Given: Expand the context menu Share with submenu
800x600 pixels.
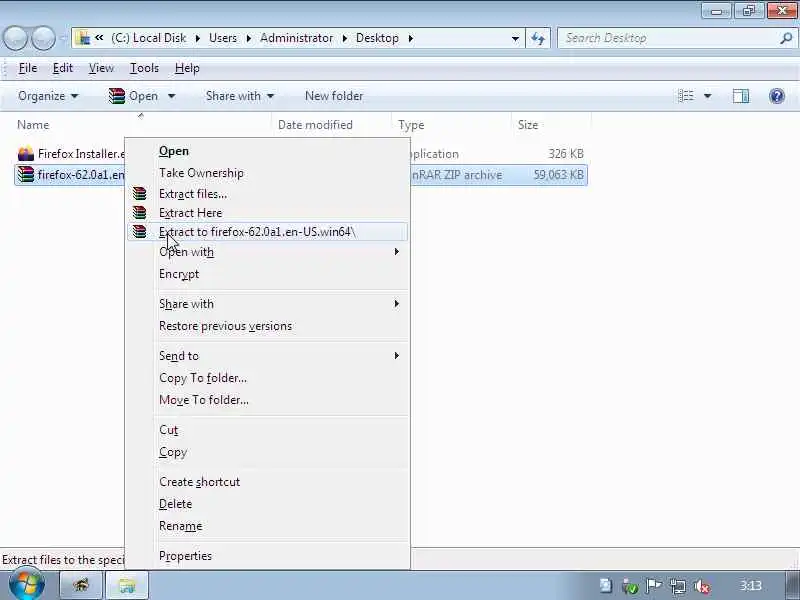Looking at the screenshot, I should [396, 304].
